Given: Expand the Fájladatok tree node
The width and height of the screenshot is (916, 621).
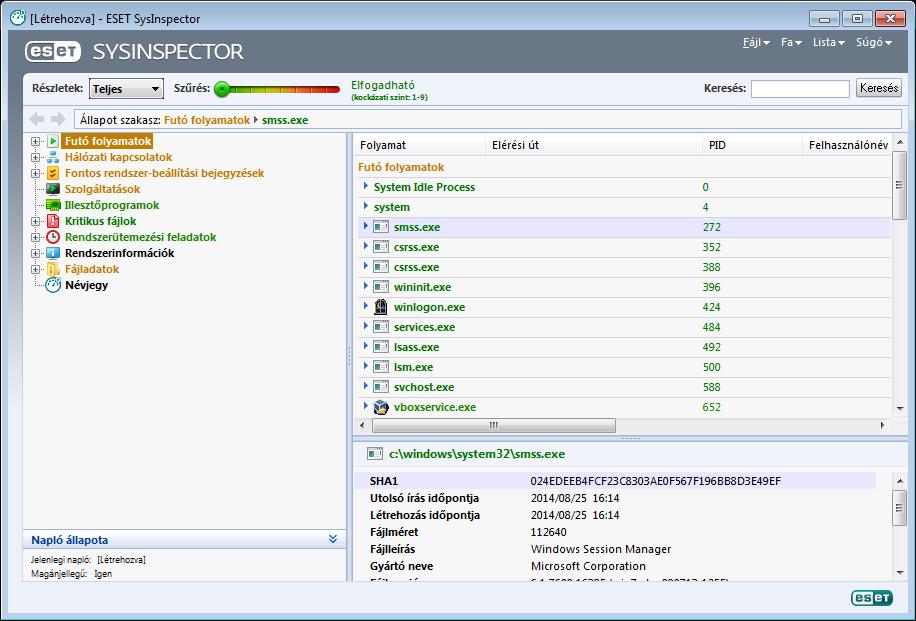Looking at the screenshot, I should tap(36, 269).
